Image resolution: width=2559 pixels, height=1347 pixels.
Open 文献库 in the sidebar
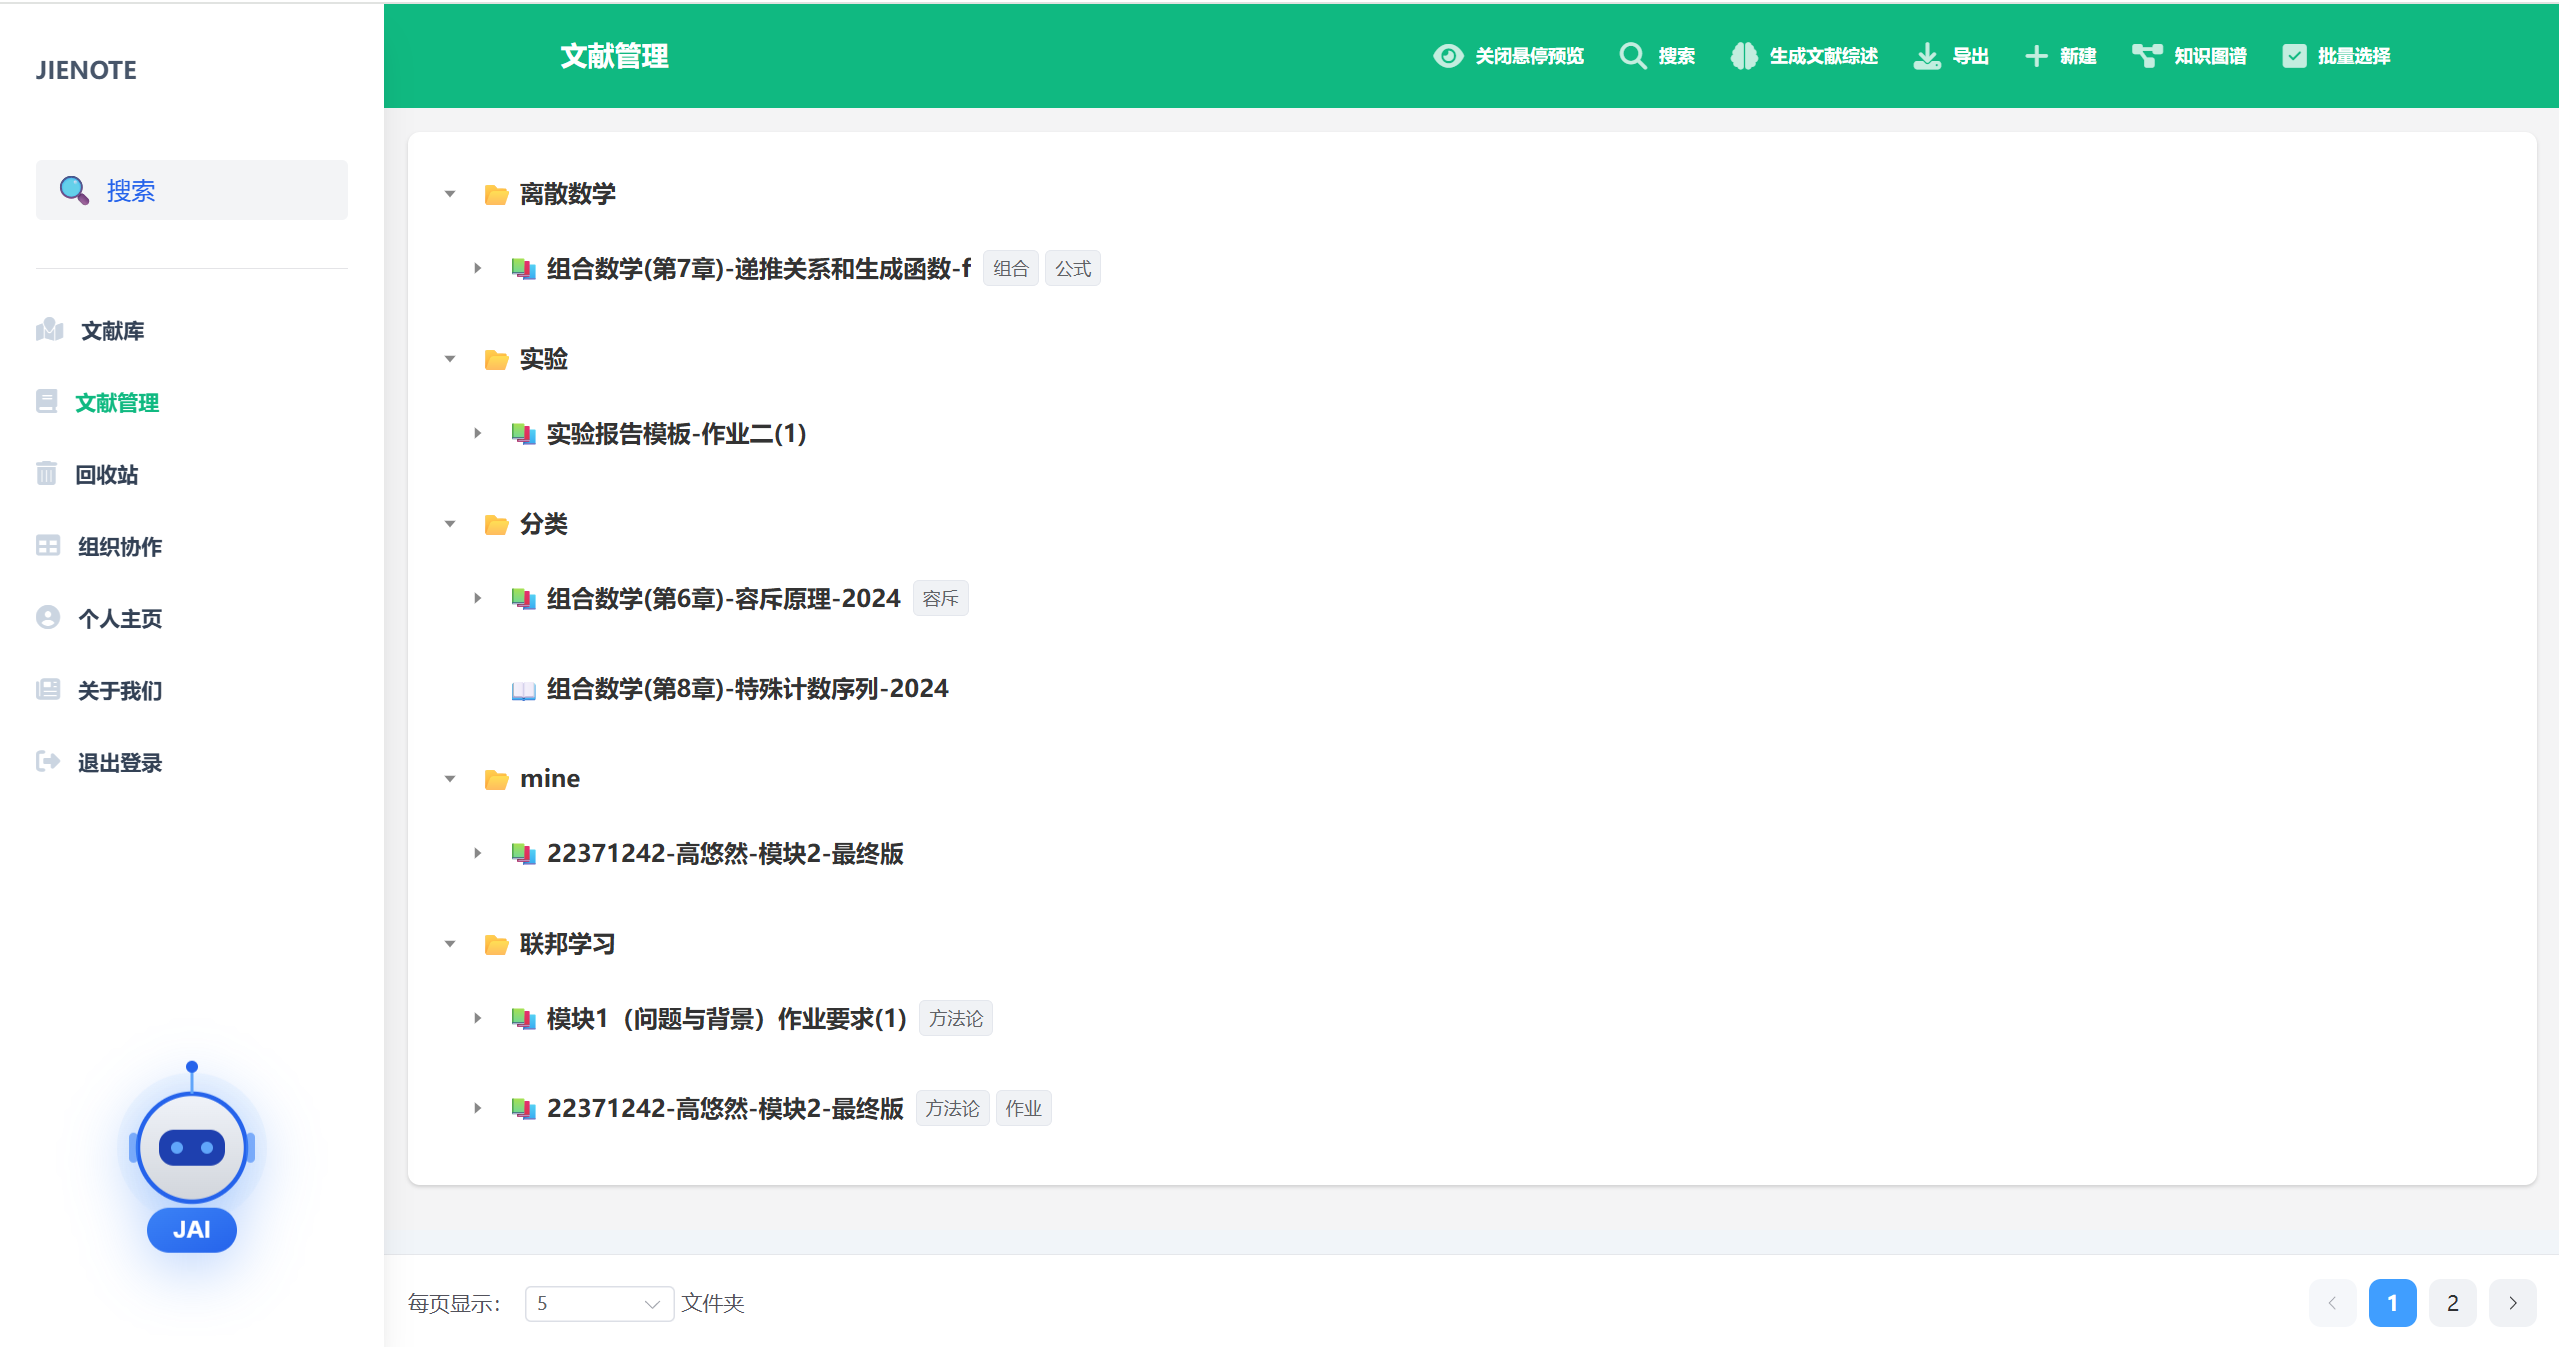(x=112, y=330)
